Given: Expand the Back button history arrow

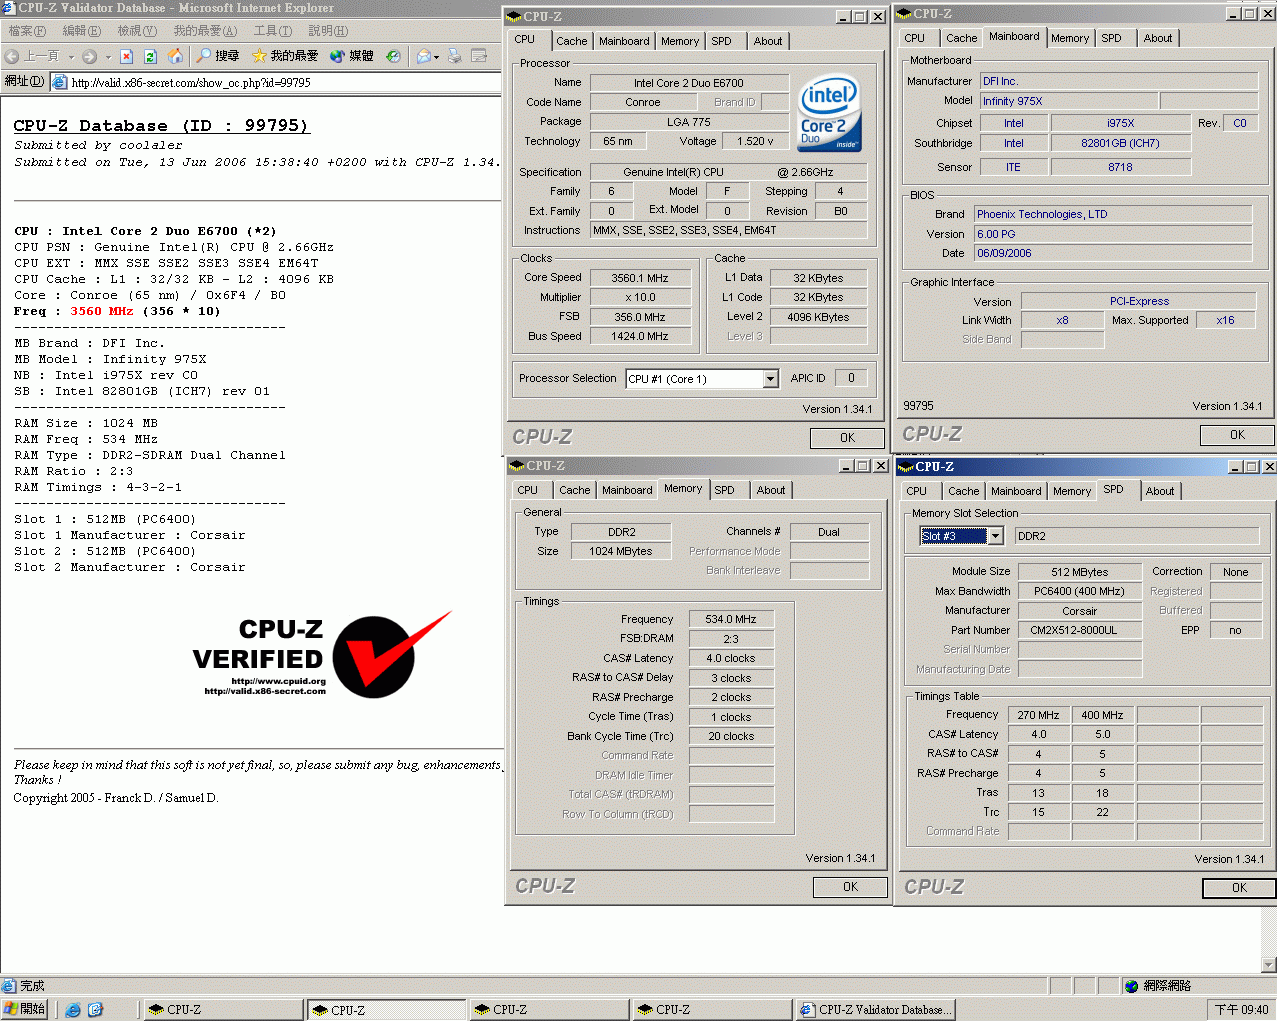Looking at the screenshot, I should tap(70, 57).
